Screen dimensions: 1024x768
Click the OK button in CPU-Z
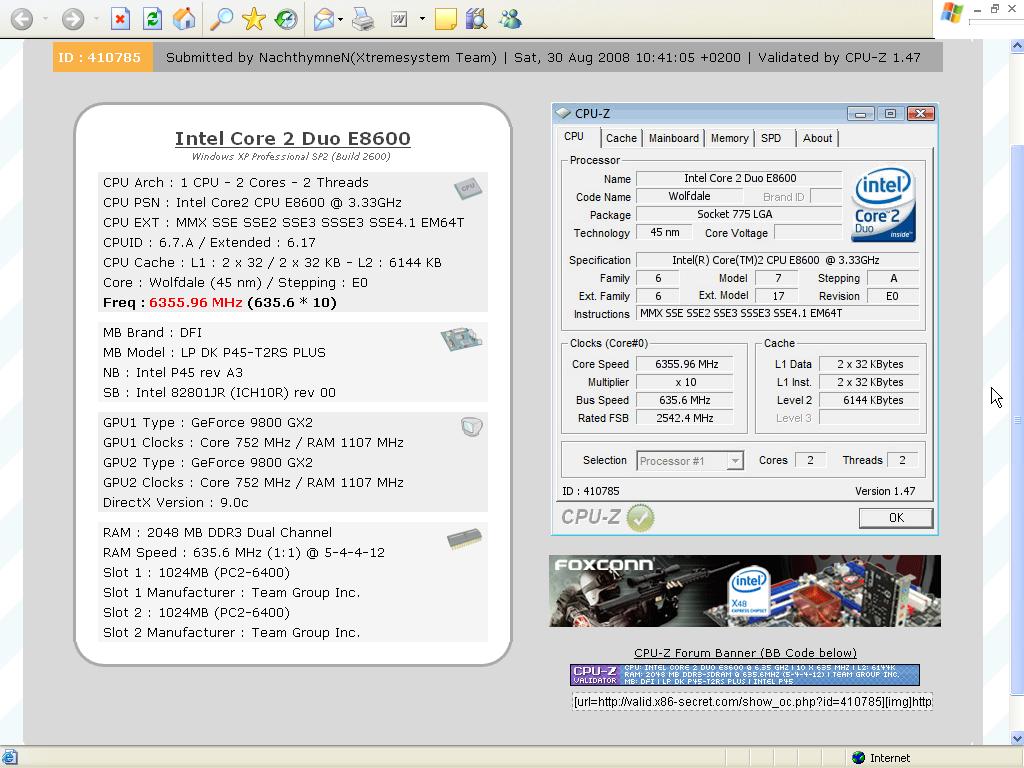[x=896, y=518]
